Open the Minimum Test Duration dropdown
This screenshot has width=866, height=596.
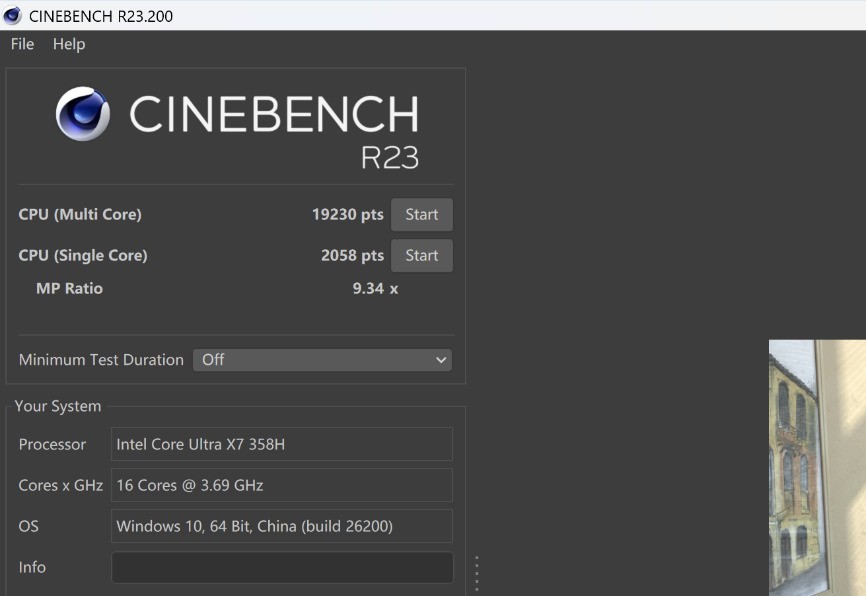[321, 360]
